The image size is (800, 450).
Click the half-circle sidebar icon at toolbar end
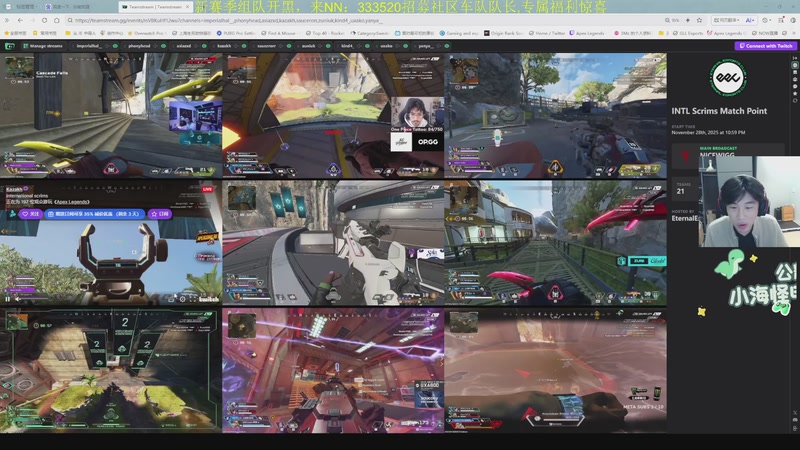coord(793,20)
